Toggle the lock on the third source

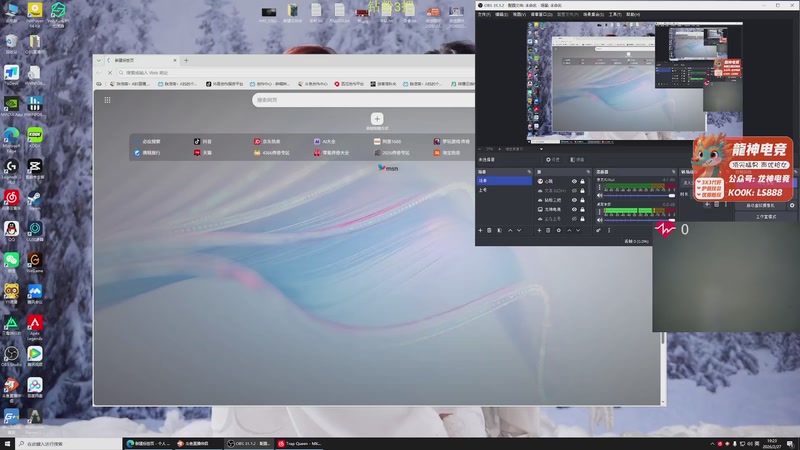point(582,200)
